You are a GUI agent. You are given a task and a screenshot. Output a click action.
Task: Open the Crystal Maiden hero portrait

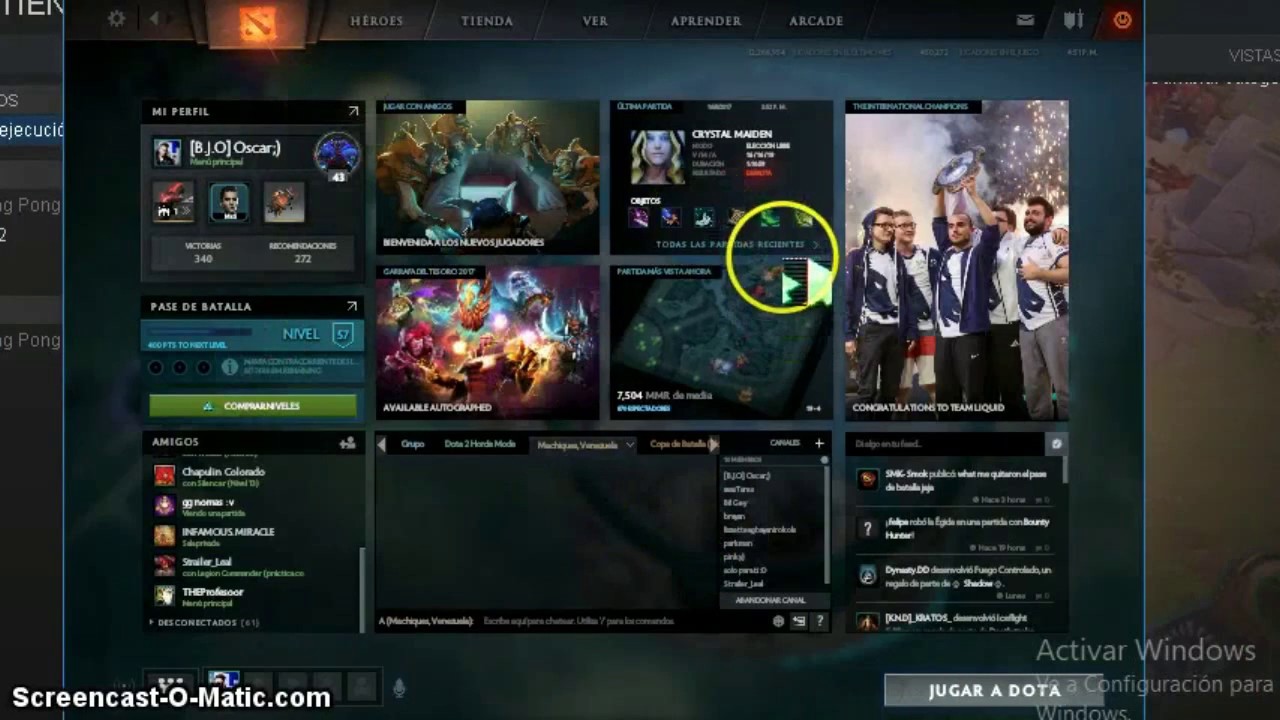point(658,156)
